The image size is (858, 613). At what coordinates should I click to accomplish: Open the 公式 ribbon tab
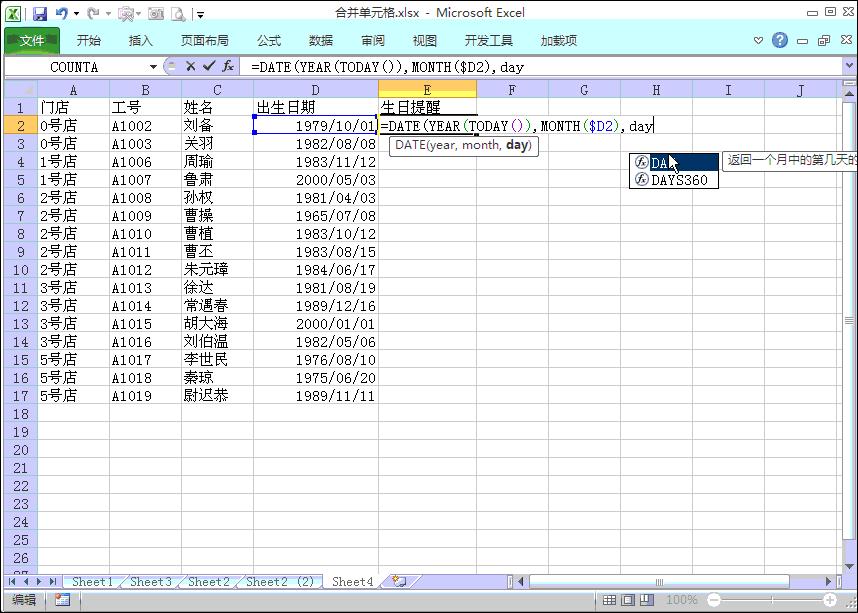click(x=269, y=41)
